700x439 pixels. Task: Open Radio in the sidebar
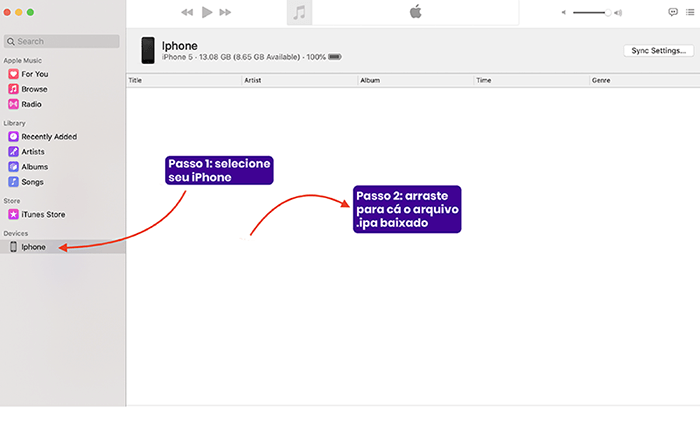point(31,104)
